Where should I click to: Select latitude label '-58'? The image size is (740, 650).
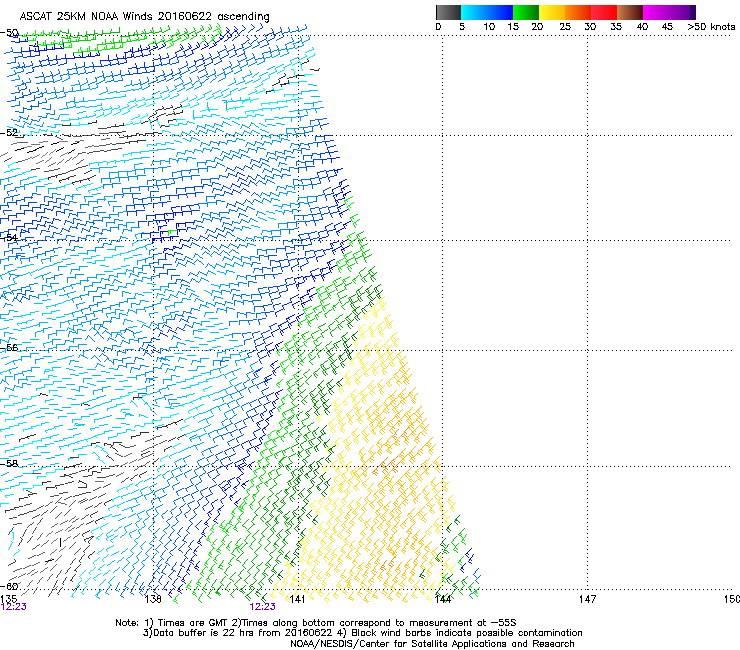pos(9,464)
